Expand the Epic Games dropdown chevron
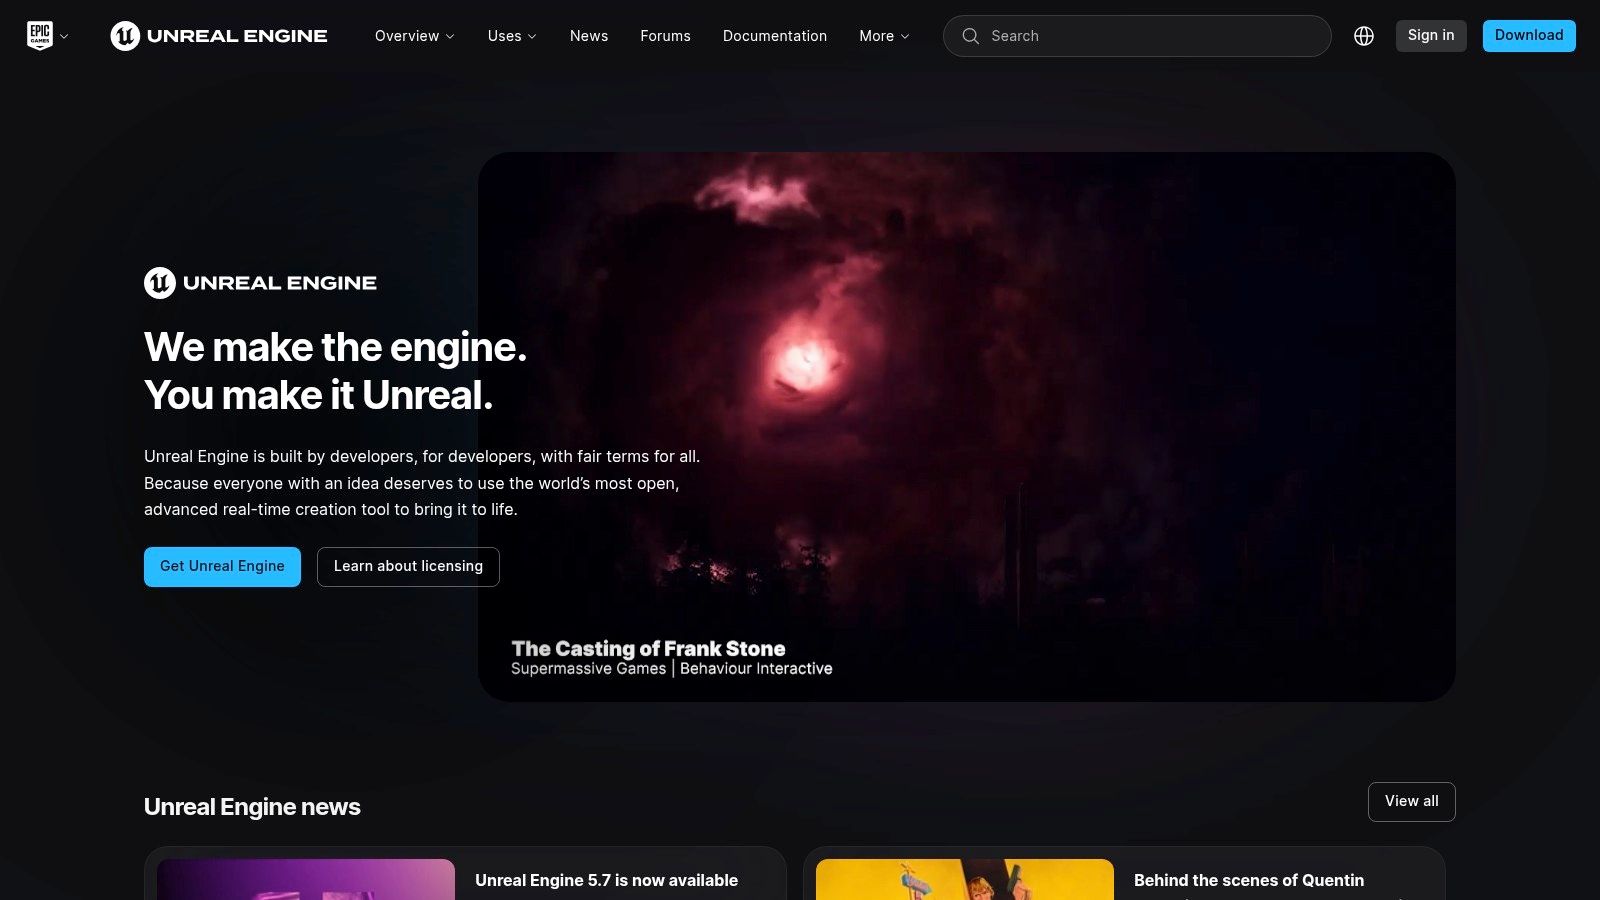 coord(64,37)
